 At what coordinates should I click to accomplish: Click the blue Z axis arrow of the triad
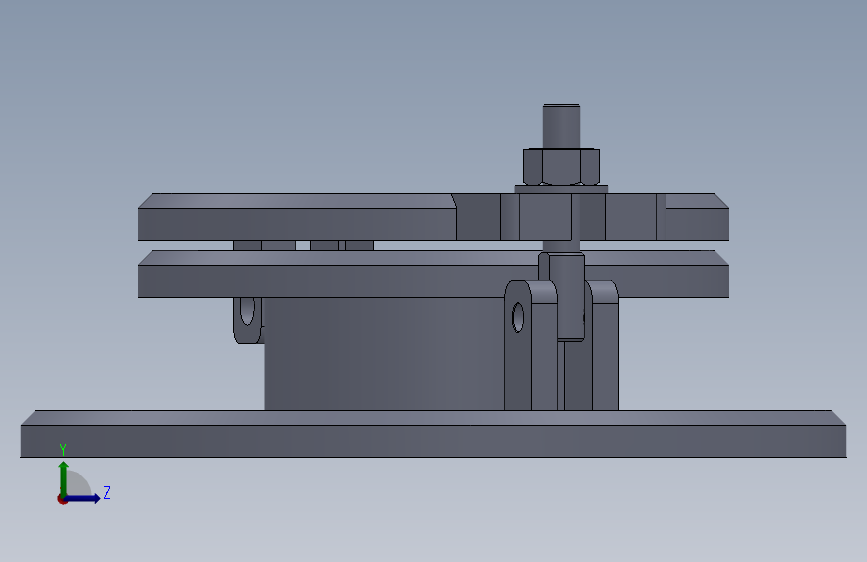(83, 498)
